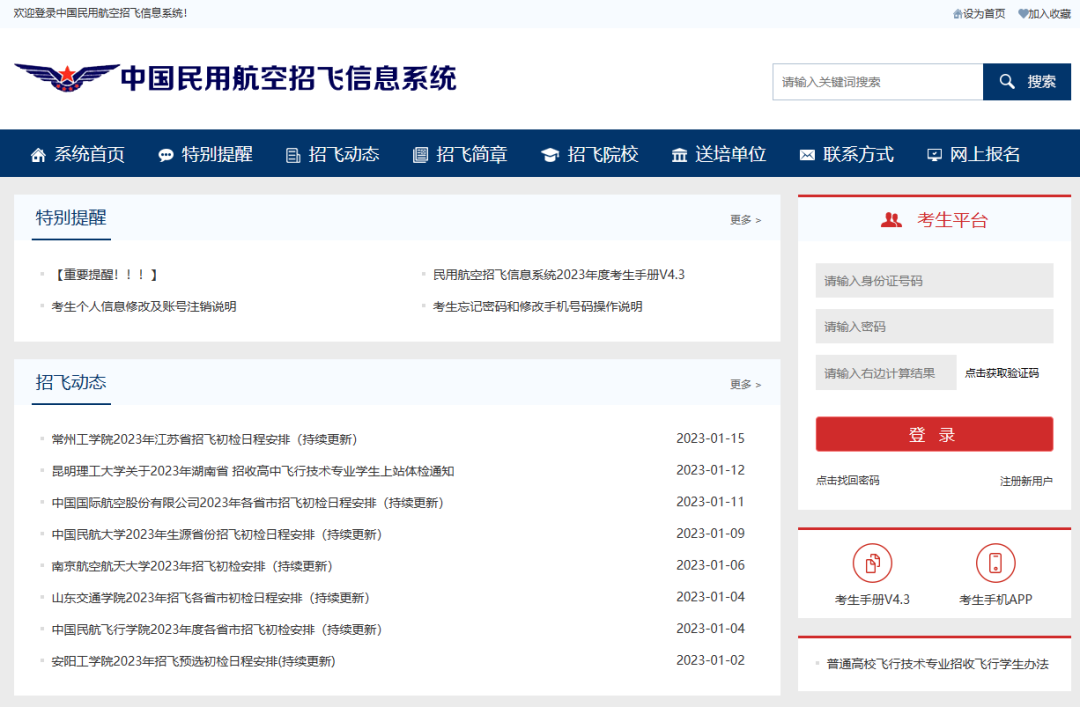
Task: Open 普通高校飞行技术专业招收飞行学生办法 link
Action: (937, 664)
